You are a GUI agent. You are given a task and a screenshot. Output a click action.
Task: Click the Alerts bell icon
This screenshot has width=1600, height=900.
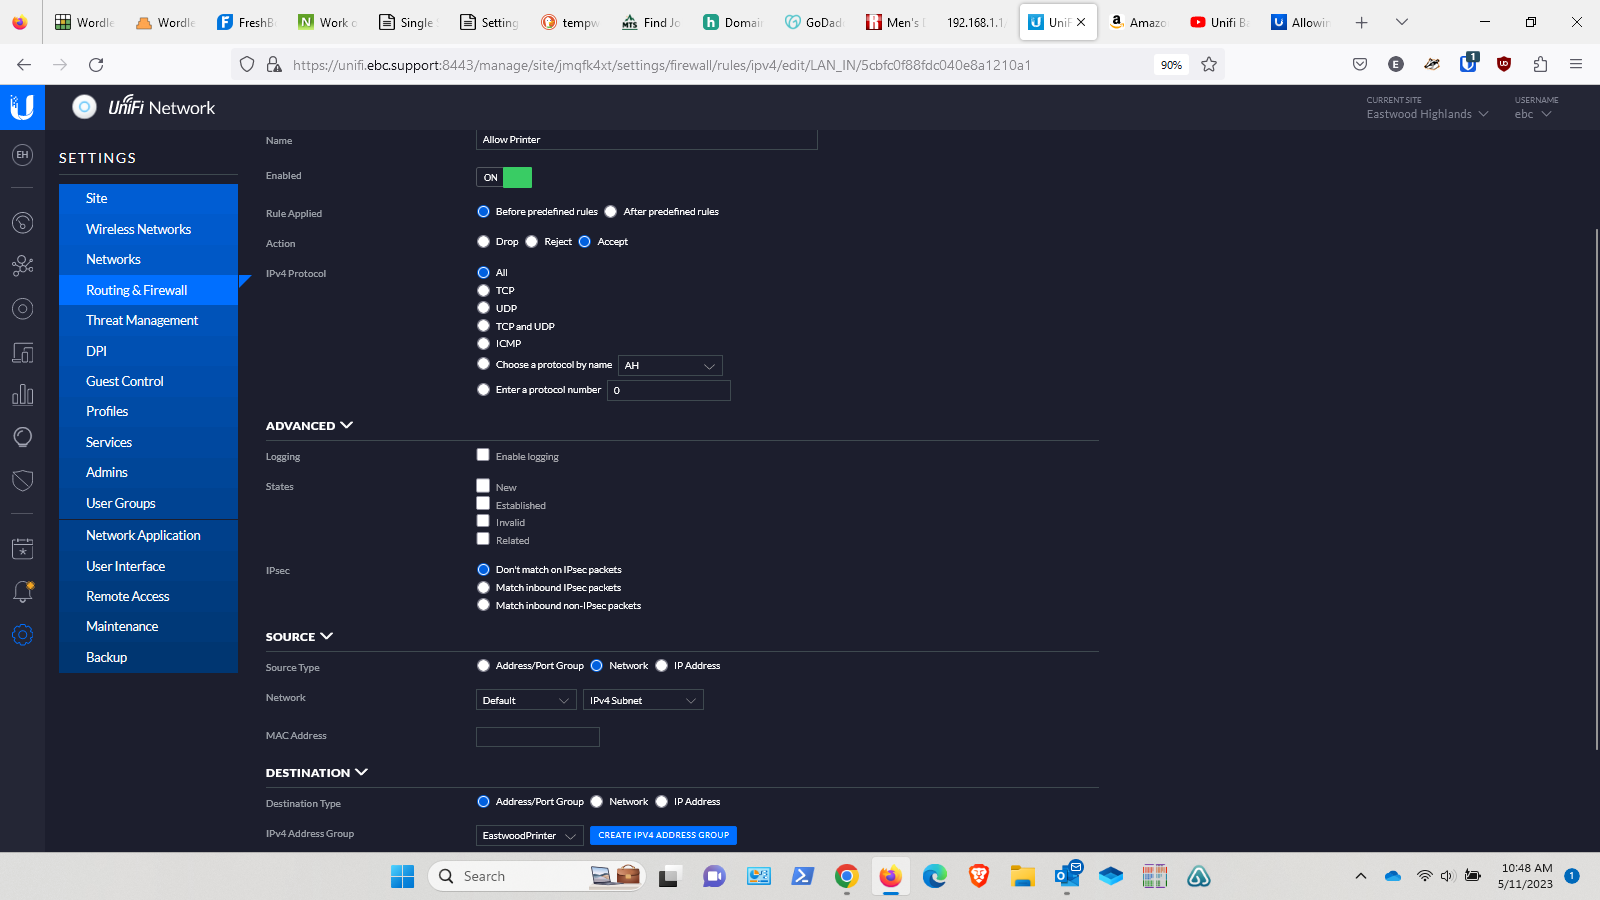tap(22, 592)
